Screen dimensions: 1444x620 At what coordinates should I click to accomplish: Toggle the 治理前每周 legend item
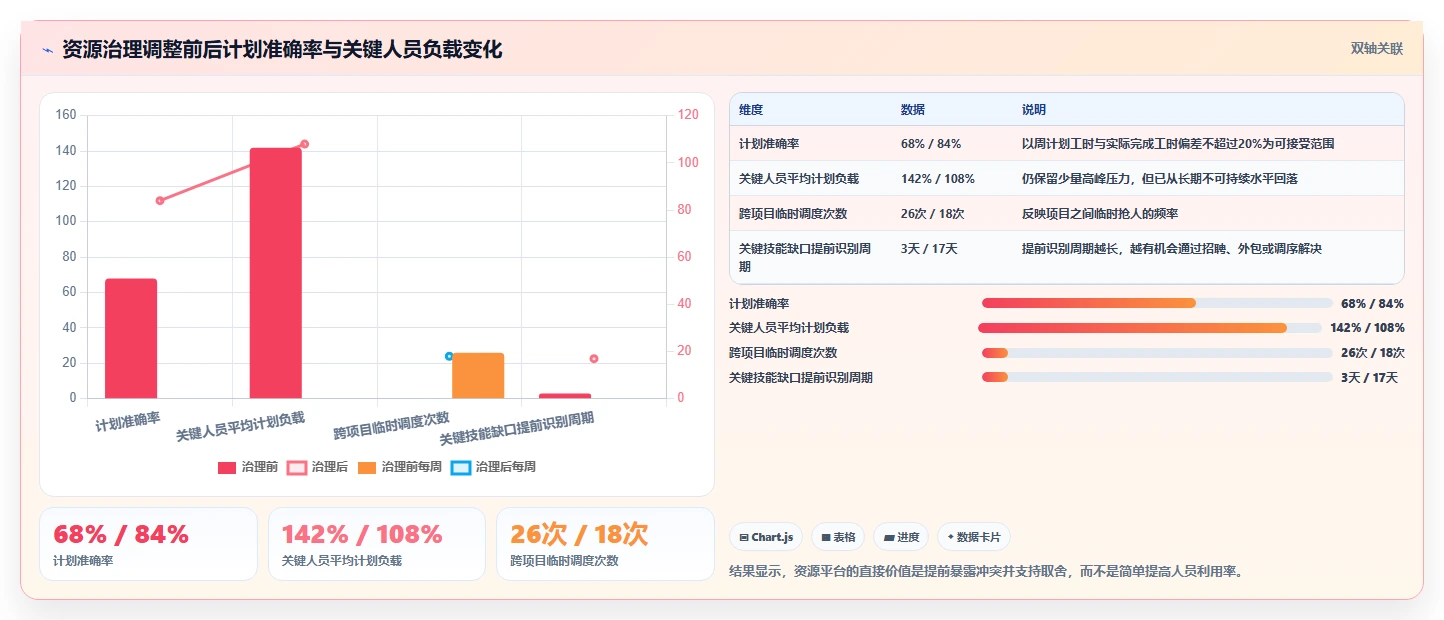[x=400, y=467]
